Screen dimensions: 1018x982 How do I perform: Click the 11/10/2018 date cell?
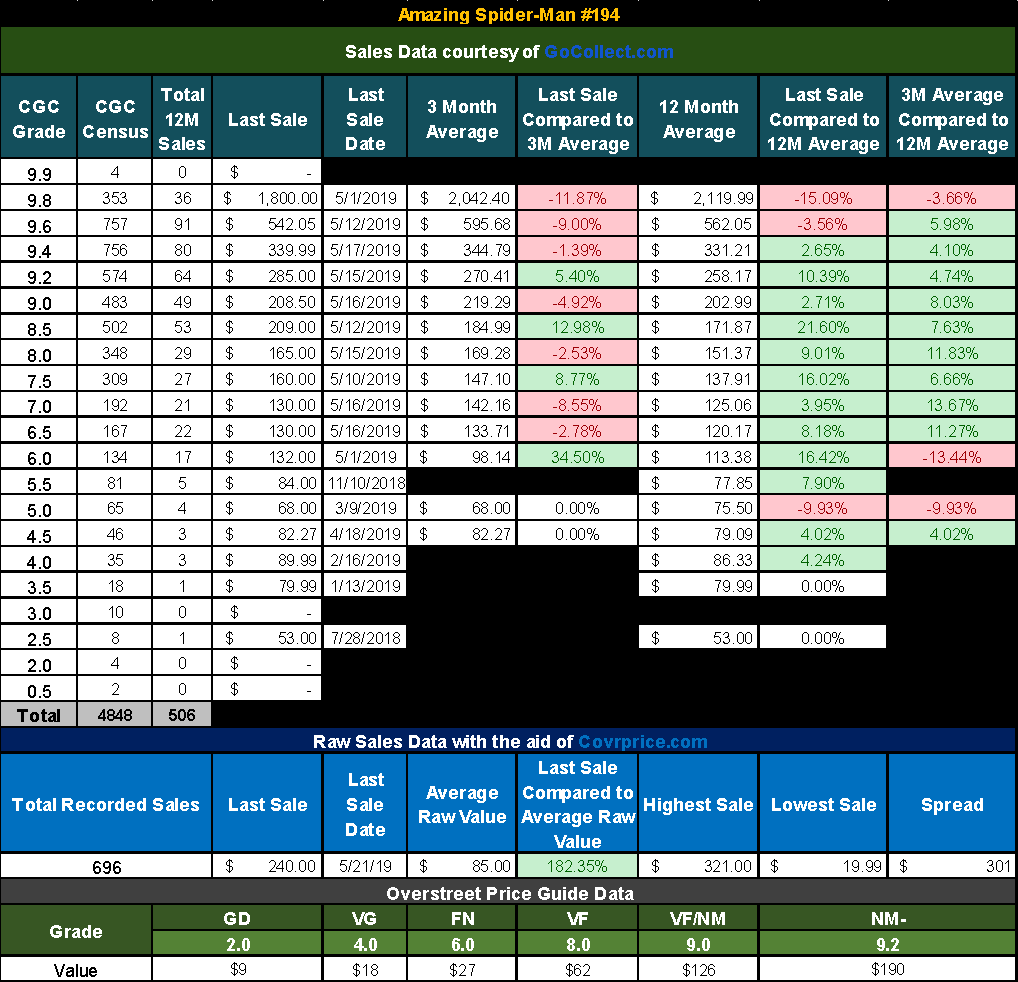click(365, 483)
